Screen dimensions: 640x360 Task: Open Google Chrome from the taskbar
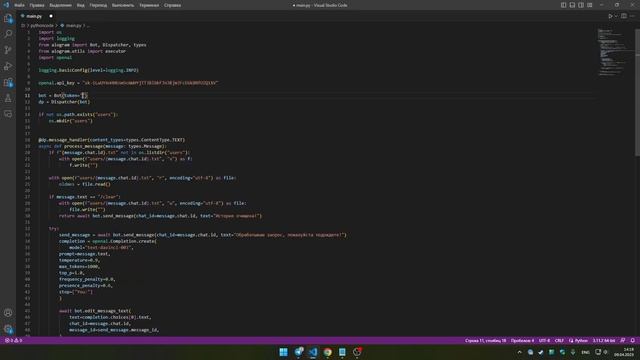click(x=327, y=352)
